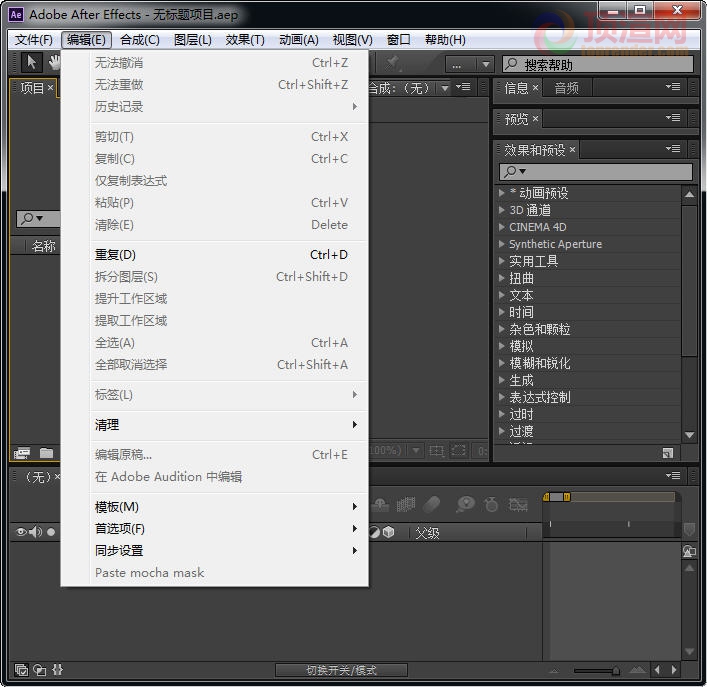Toggle the In/Out/Duration braces pane button
The image size is (707, 687).
pyautogui.click(x=57, y=670)
